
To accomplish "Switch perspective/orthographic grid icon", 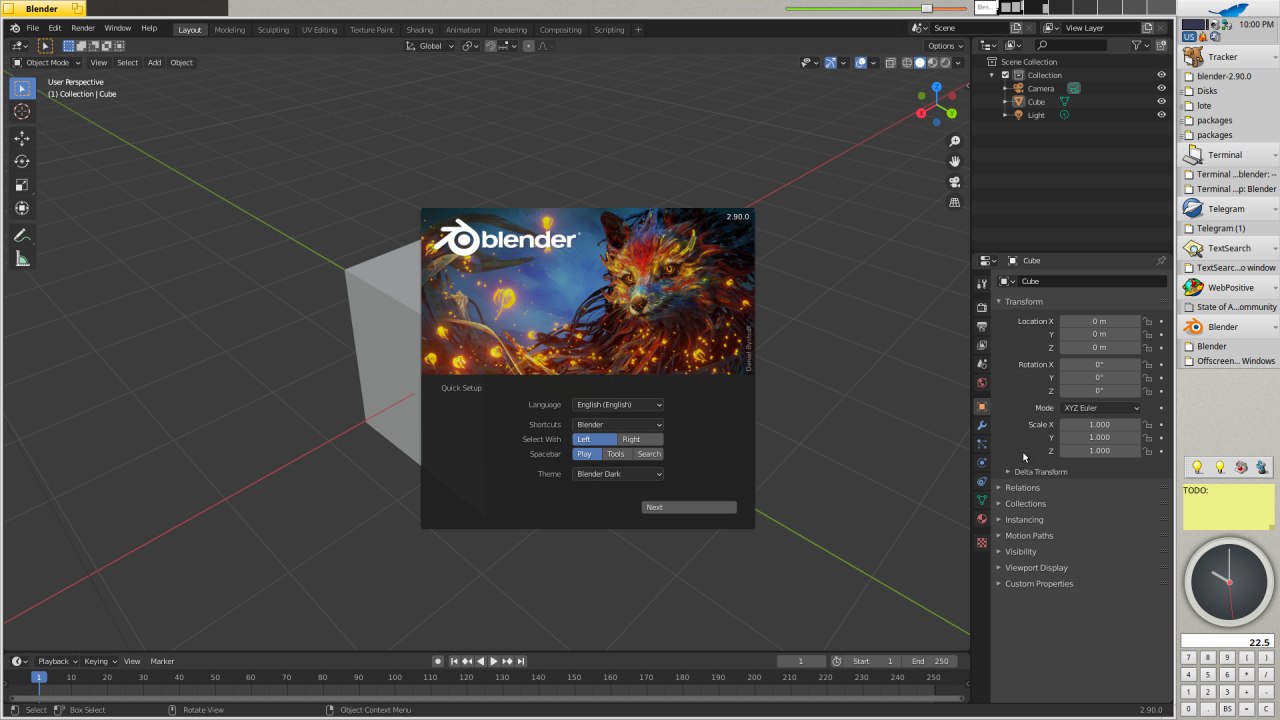I will (954, 202).
